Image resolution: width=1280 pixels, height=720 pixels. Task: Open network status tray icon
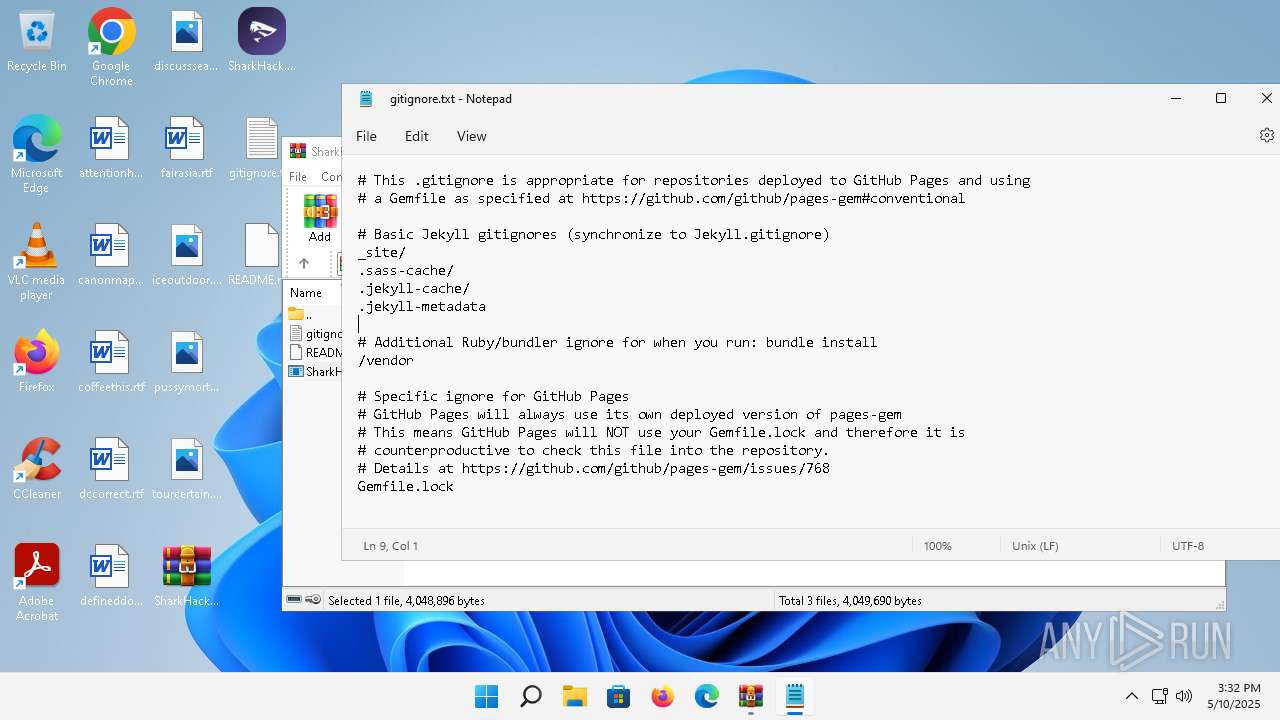click(1160, 696)
